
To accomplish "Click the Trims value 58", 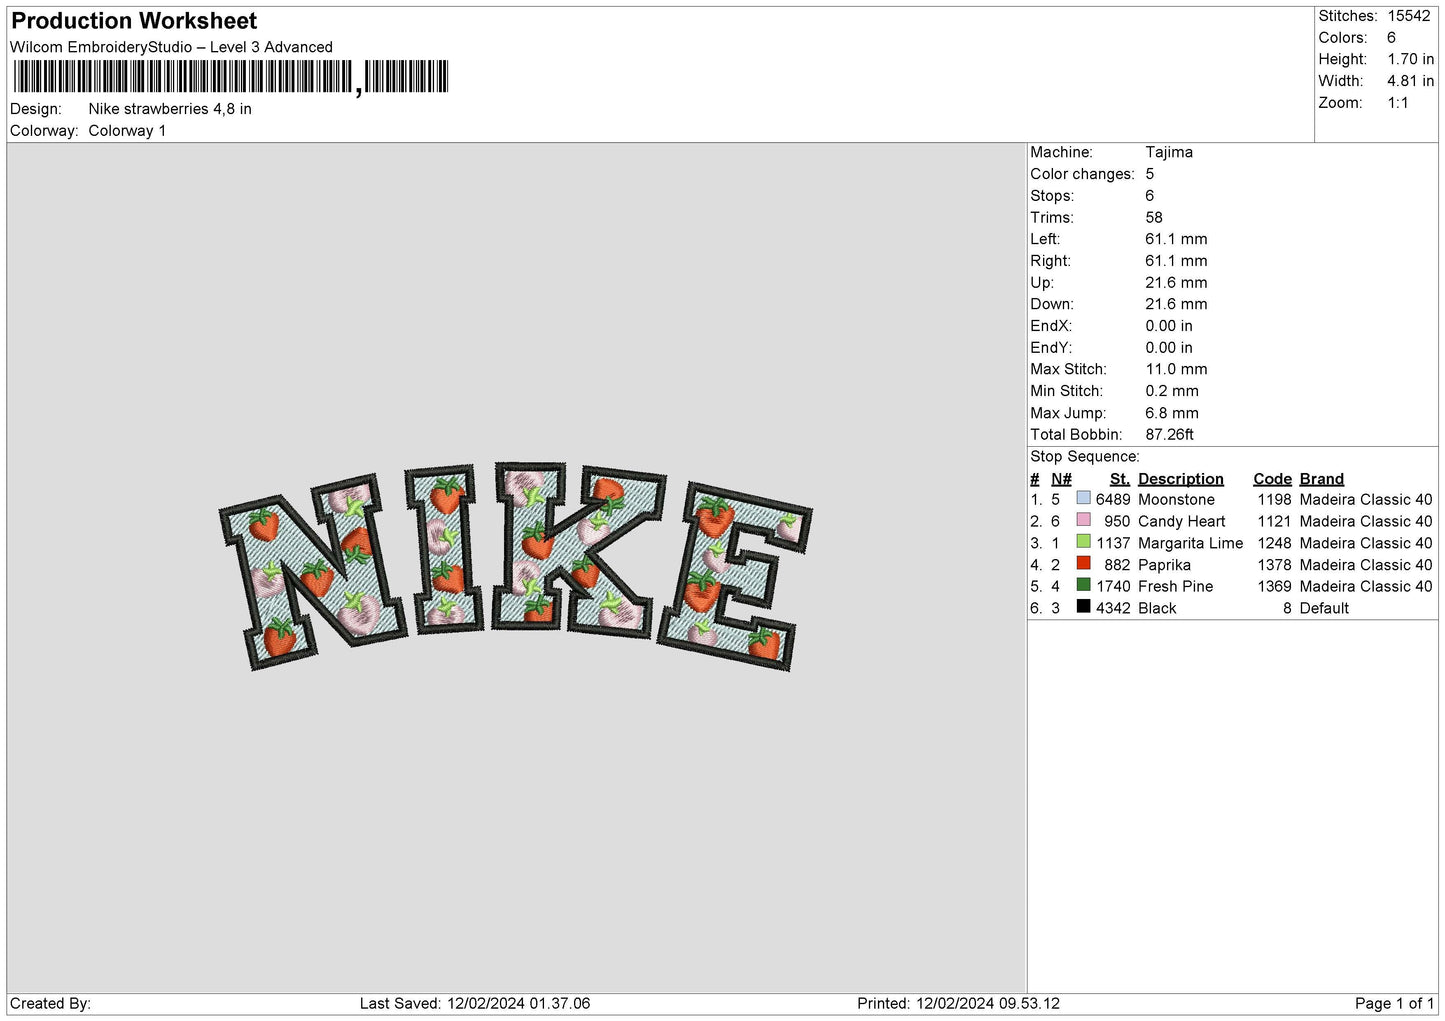I will 1154,217.
